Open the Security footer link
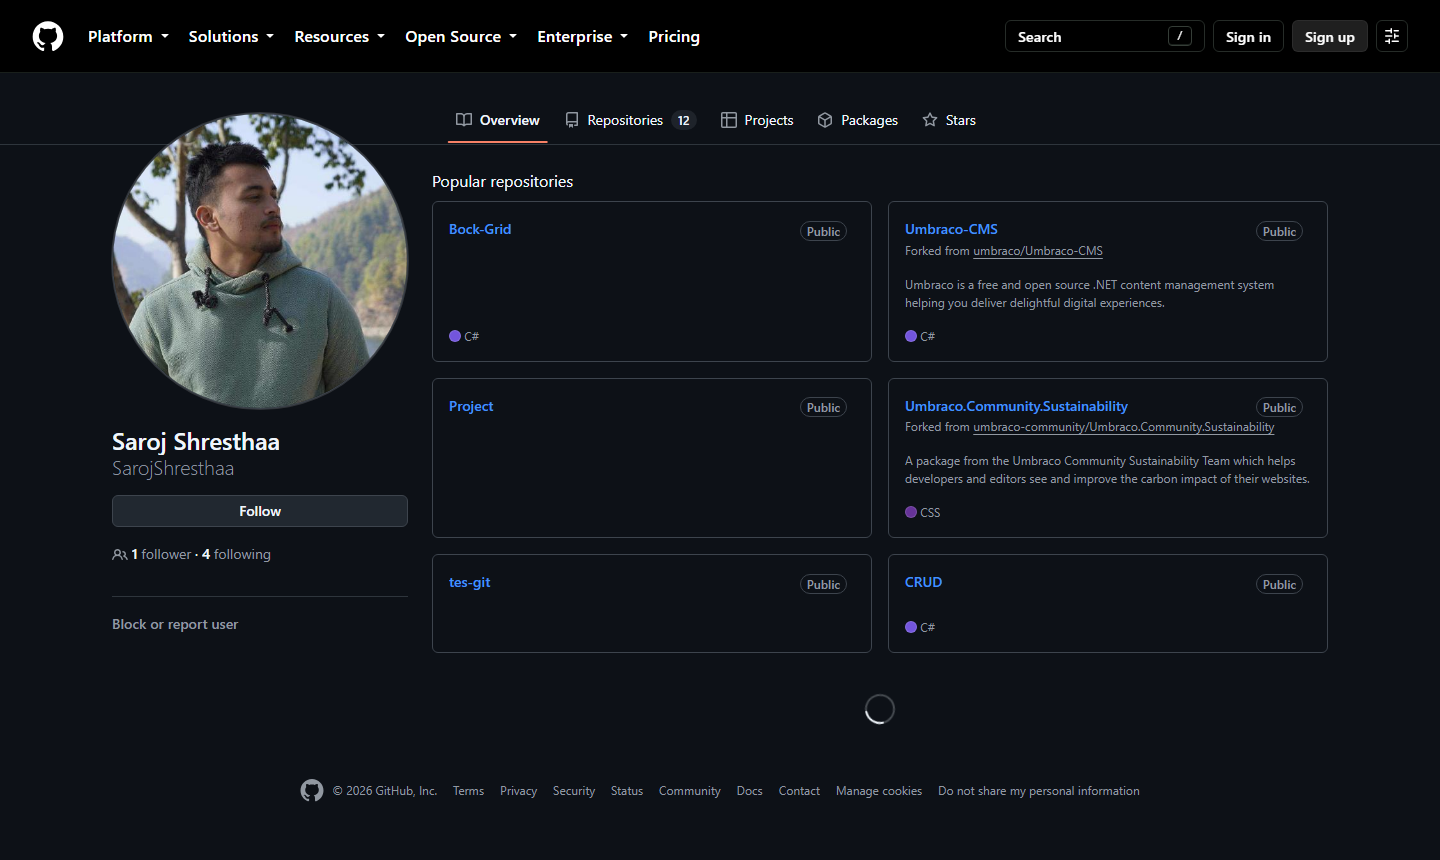The image size is (1440, 860). click(574, 791)
